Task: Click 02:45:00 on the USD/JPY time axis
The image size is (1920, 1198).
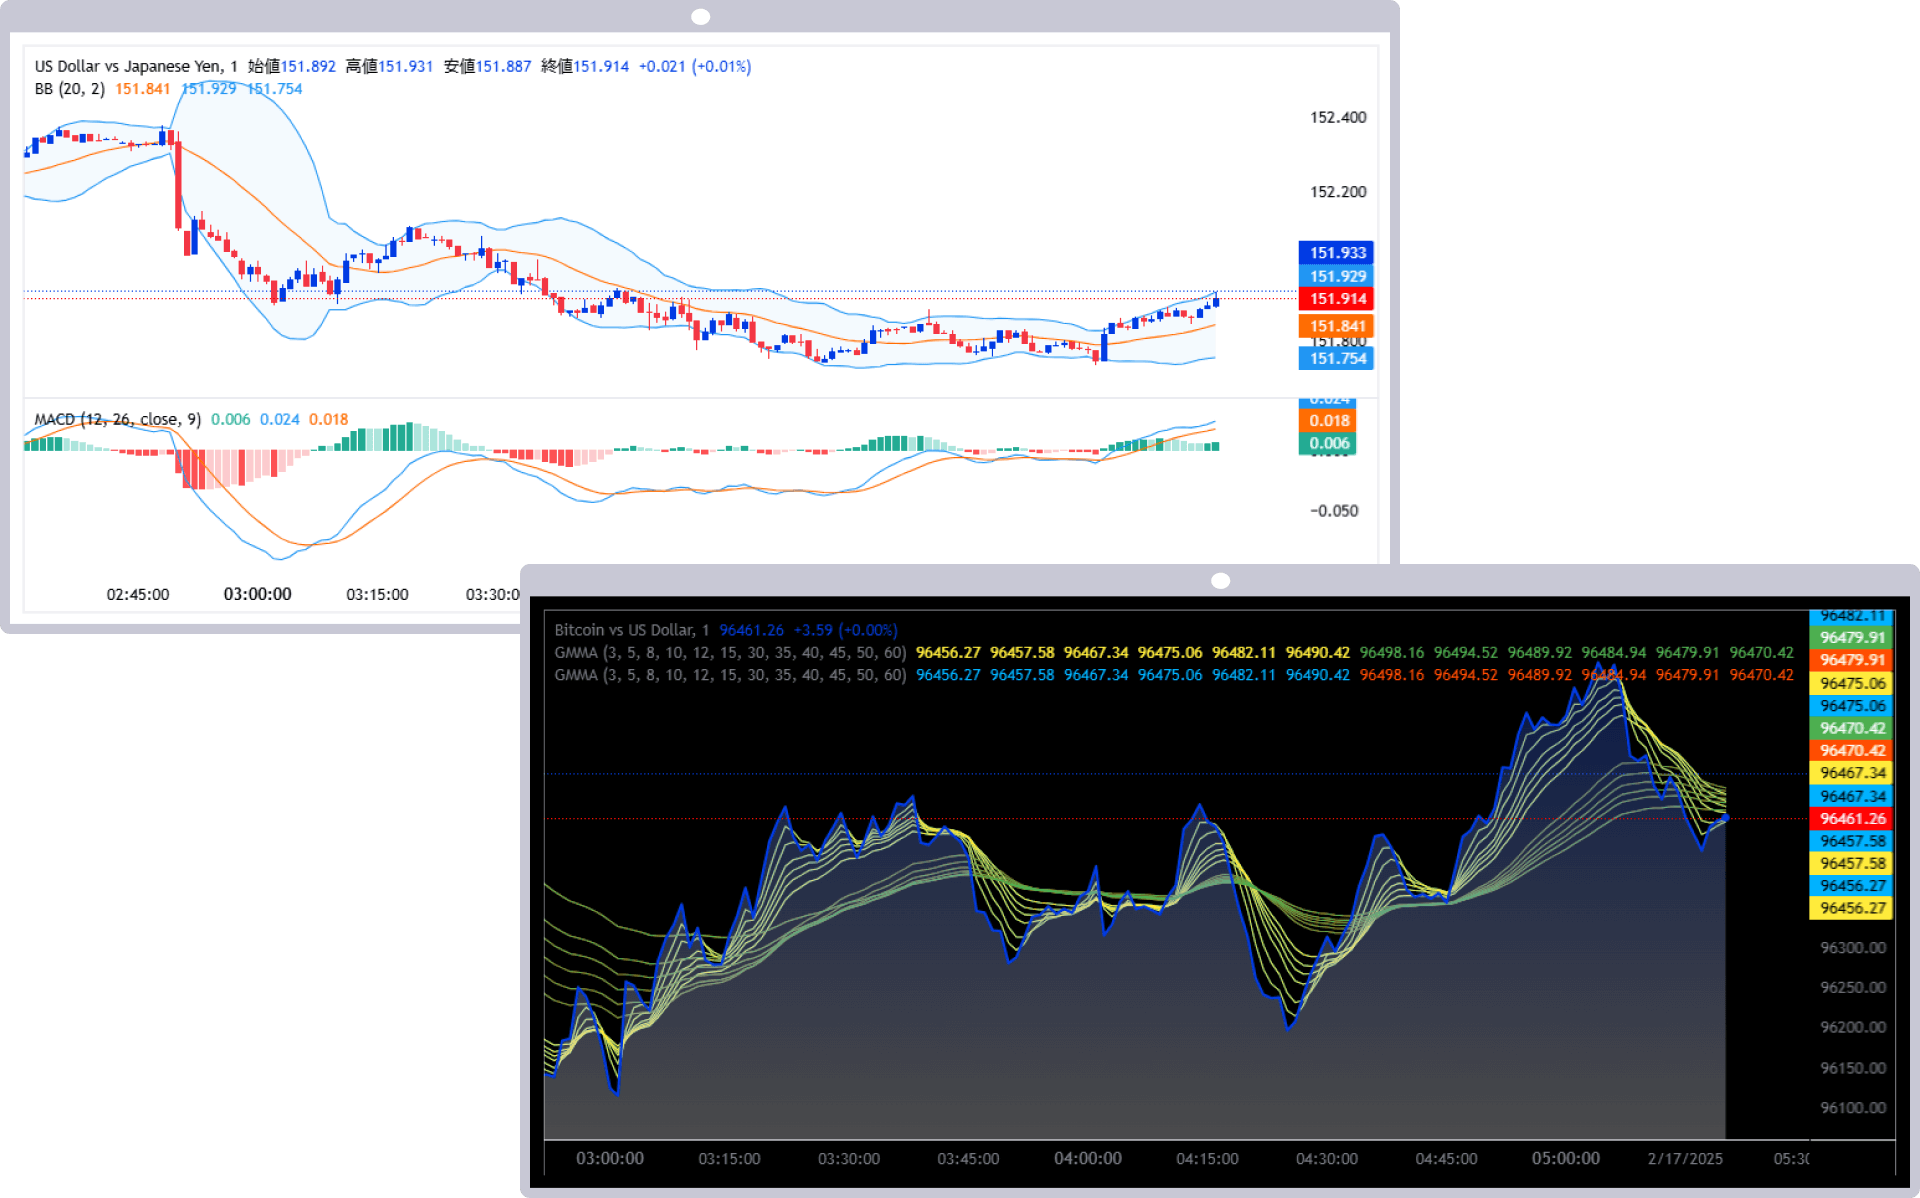Action: click(138, 594)
